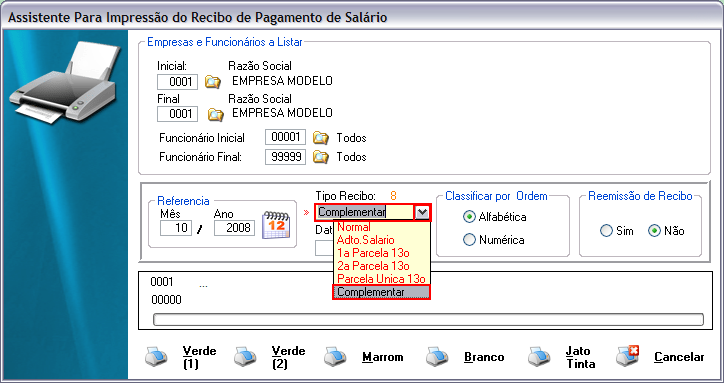This screenshot has height=383, width=724.
Task: Print using Verde (1) printer icon
Action: click(x=157, y=357)
